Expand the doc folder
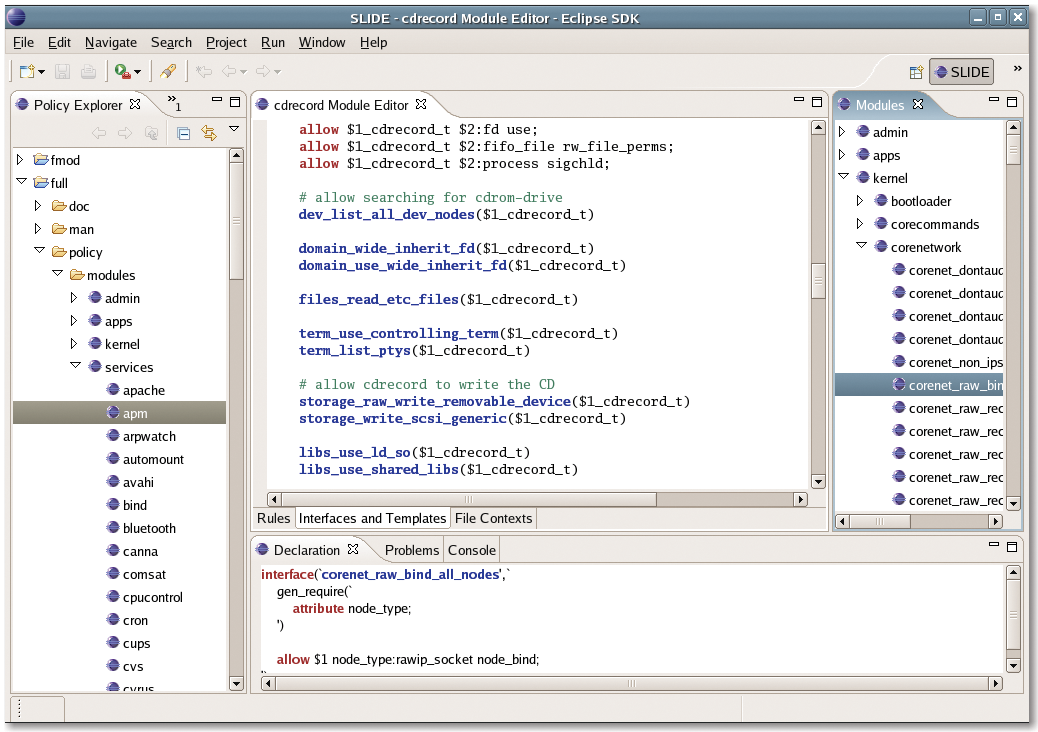The height and width of the screenshot is (732, 1038). [38, 206]
